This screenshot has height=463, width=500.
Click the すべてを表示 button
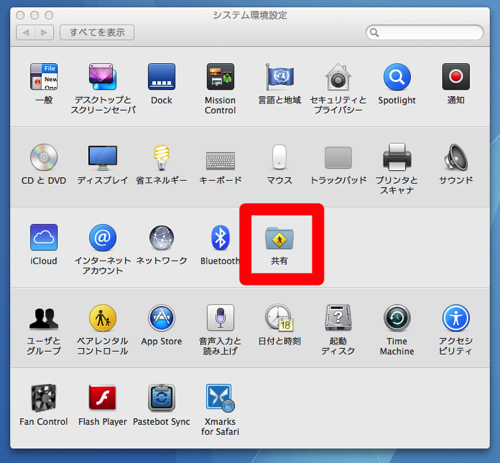[x=97, y=32]
